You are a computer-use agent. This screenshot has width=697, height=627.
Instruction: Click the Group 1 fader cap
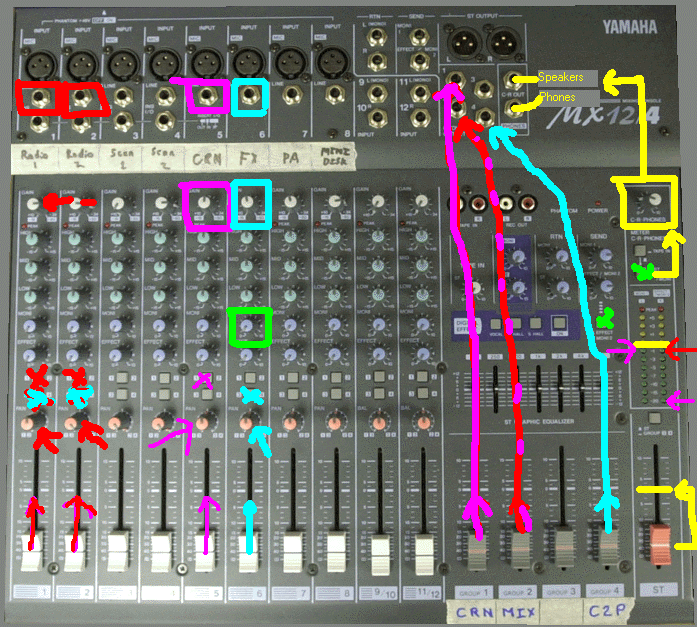click(475, 549)
